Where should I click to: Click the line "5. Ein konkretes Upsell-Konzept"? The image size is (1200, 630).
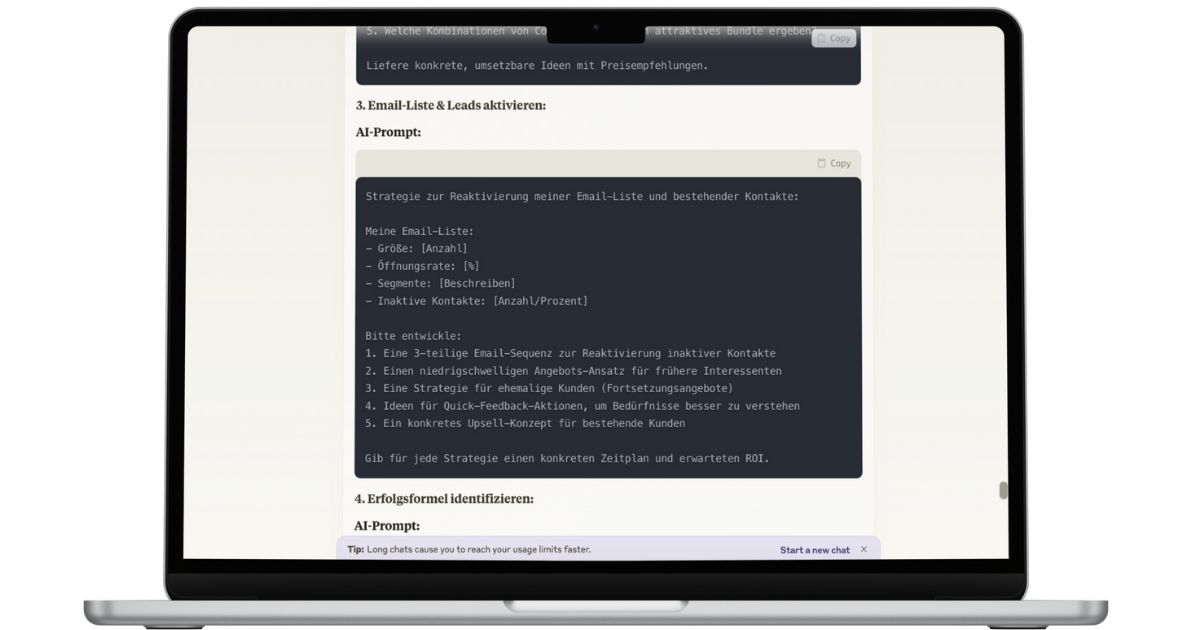pyautogui.click(x=525, y=423)
